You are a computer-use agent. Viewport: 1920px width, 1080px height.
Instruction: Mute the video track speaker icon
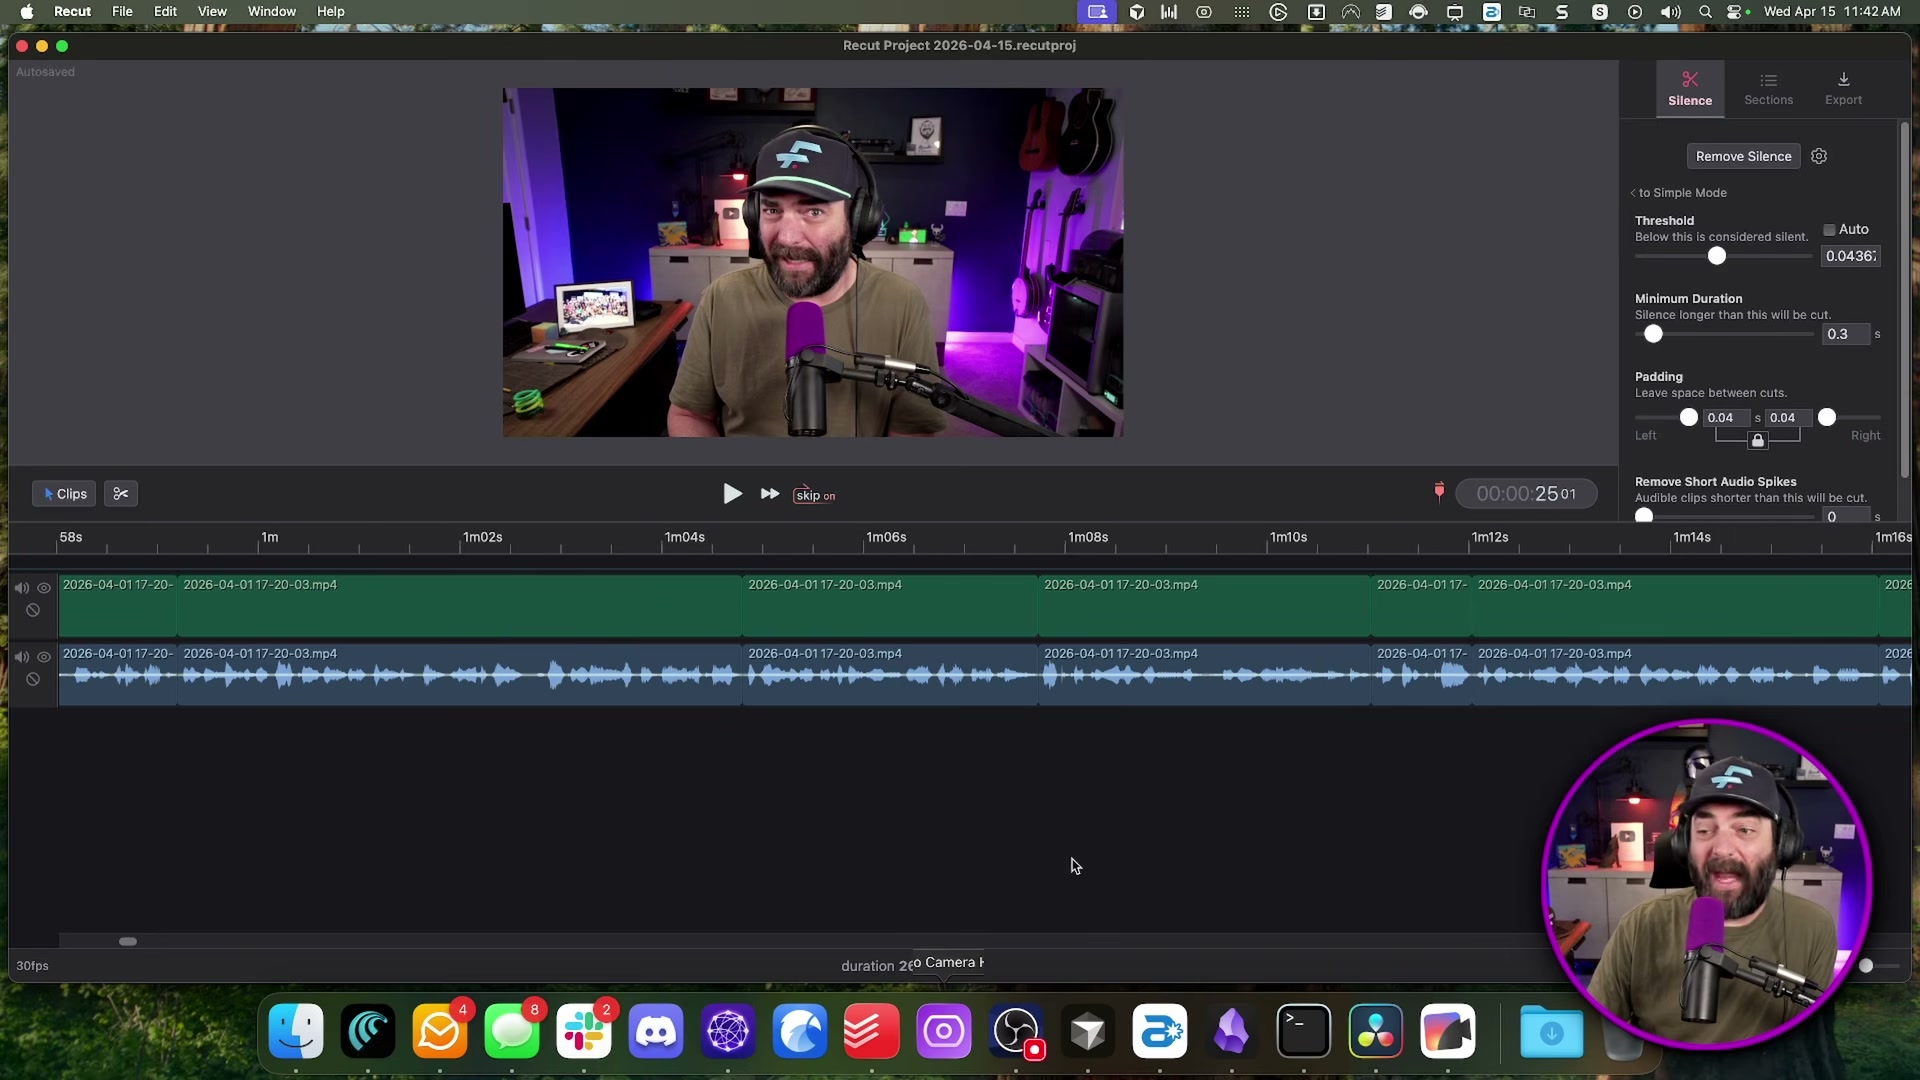coord(22,587)
